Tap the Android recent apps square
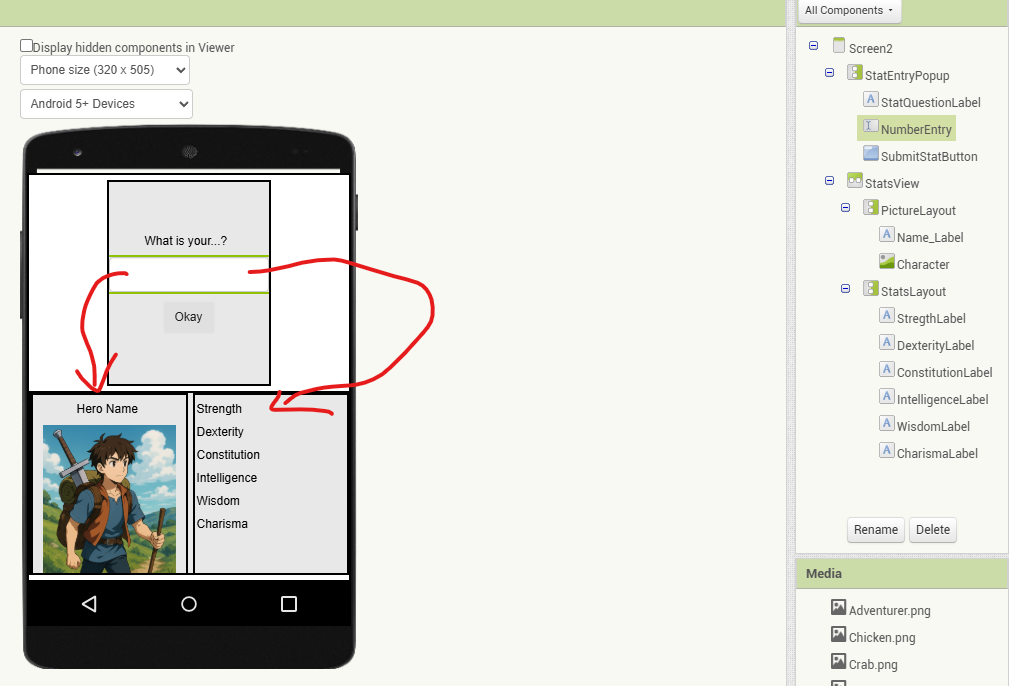The width and height of the screenshot is (1009, 686). (x=289, y=604)
